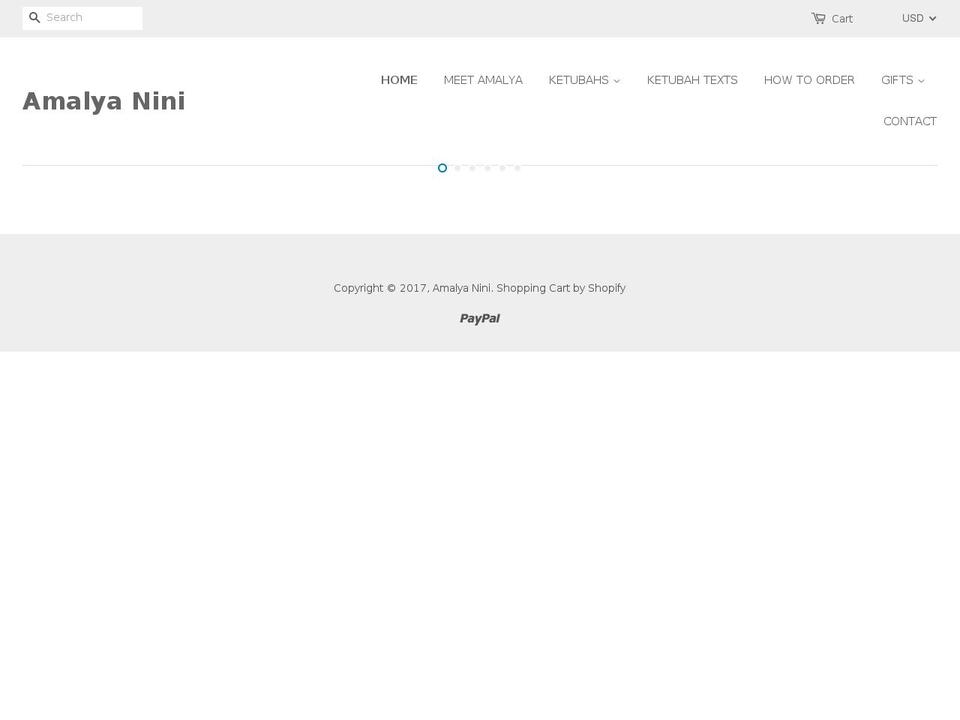960x720 pixels.
Task: Open the MEET AMALYA page
Action: point(483,80)
